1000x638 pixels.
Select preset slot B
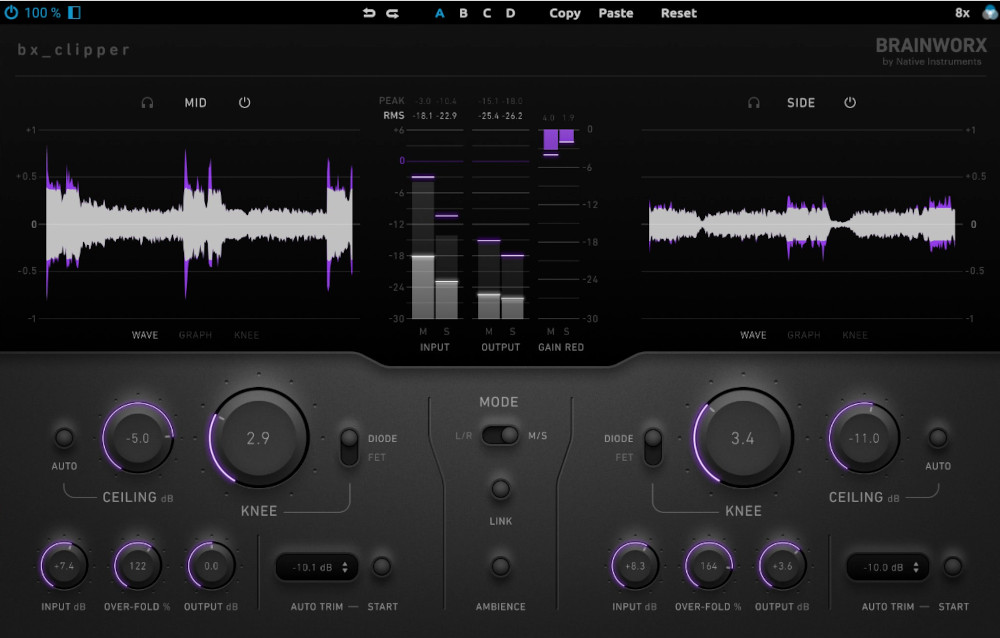(462, 13)
